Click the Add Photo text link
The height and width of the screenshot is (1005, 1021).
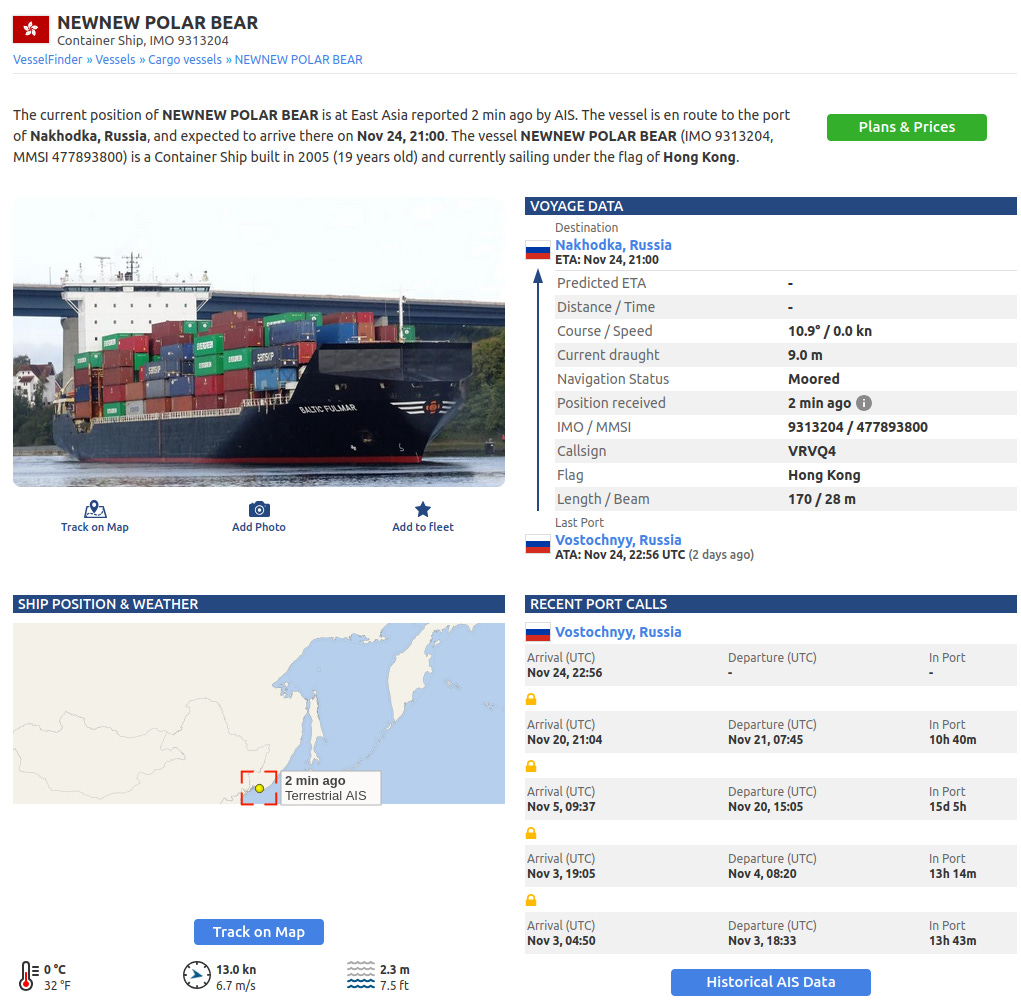click(x=259, y=527)
